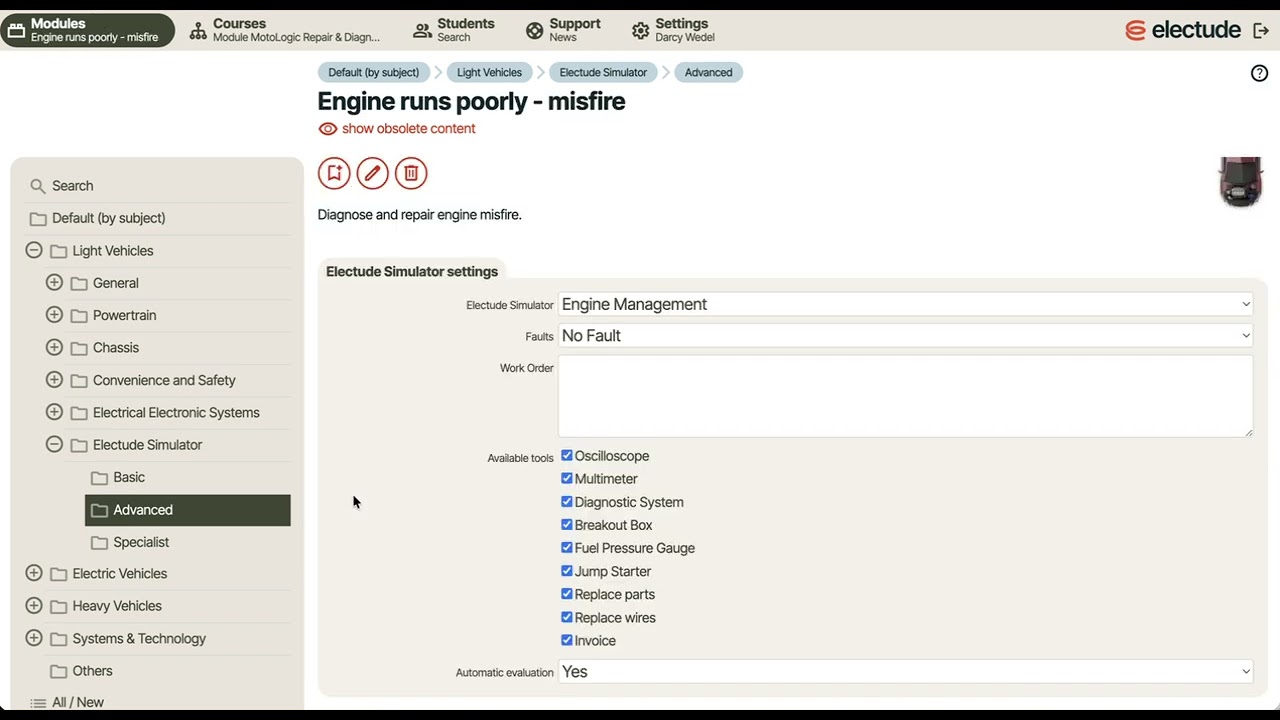Select the Others folder
This screenshot has height=720, width=1280.
[92, 671]
